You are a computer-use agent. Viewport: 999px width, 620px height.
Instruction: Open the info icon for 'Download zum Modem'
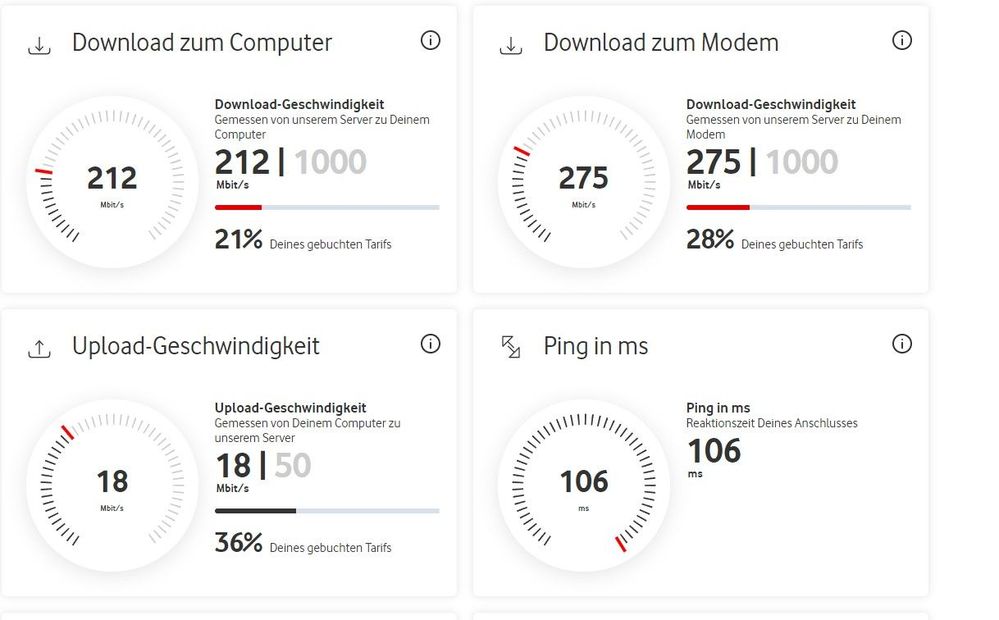tap(901, 40)
